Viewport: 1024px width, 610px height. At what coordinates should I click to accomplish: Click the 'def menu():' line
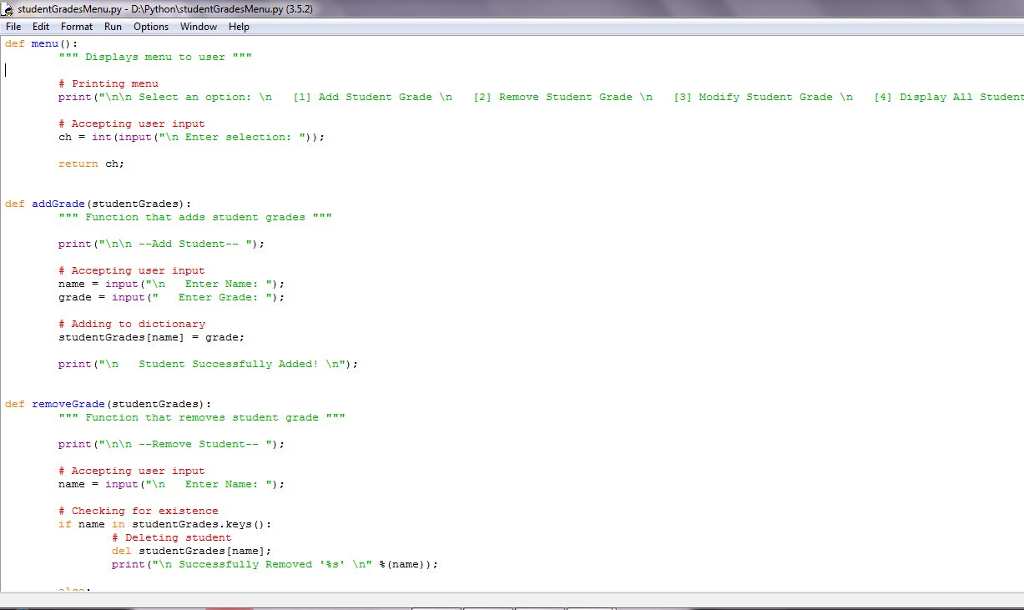(41, 44)
